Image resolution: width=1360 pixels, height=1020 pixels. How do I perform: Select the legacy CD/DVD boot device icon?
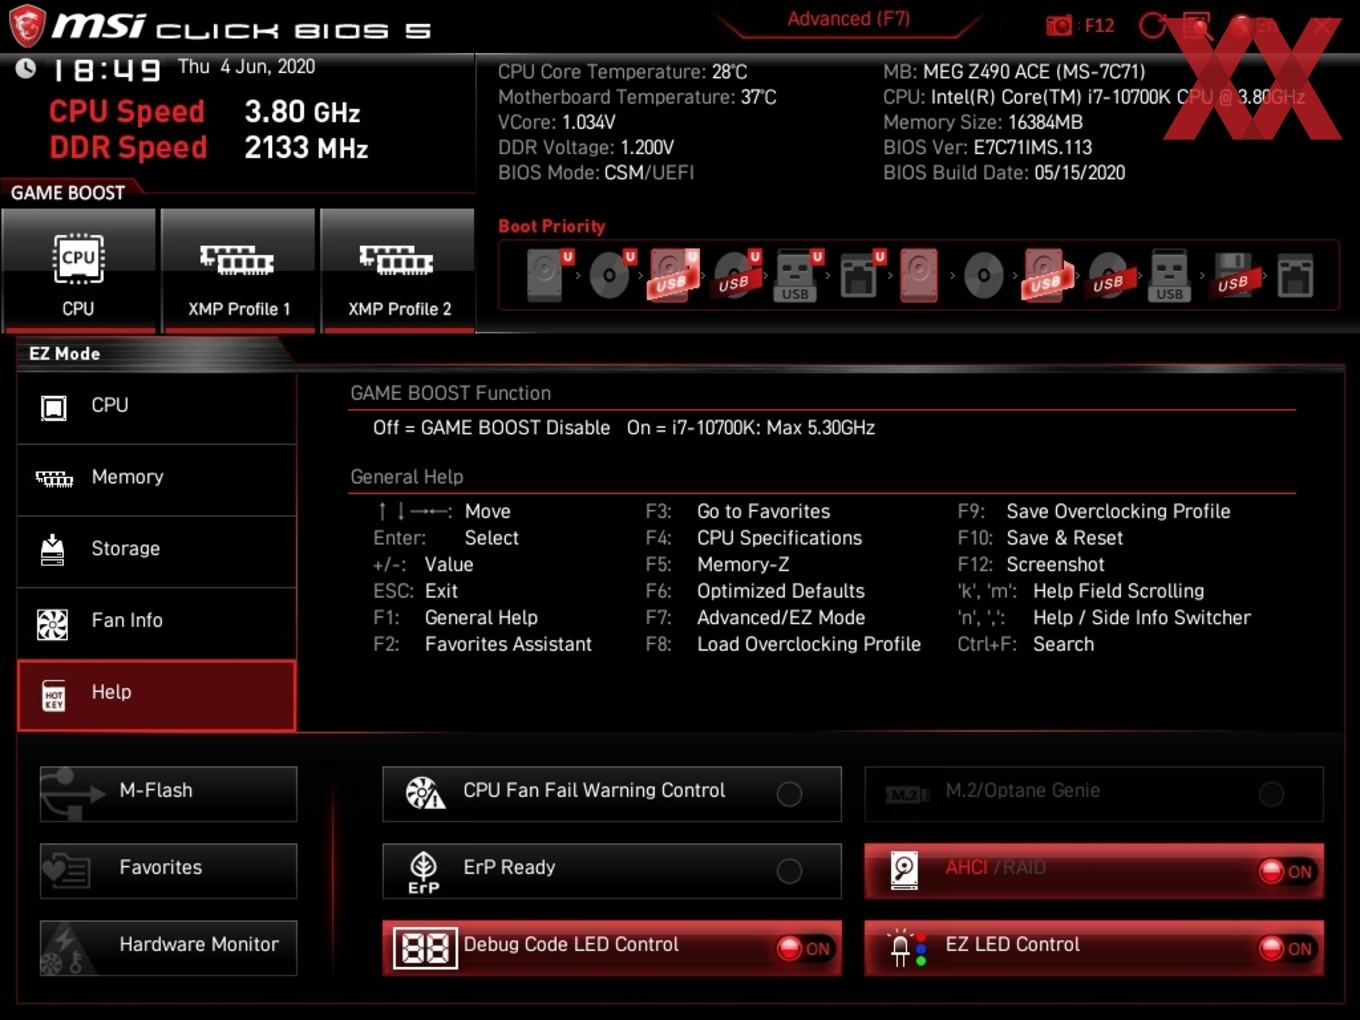[x=983, y=274]
